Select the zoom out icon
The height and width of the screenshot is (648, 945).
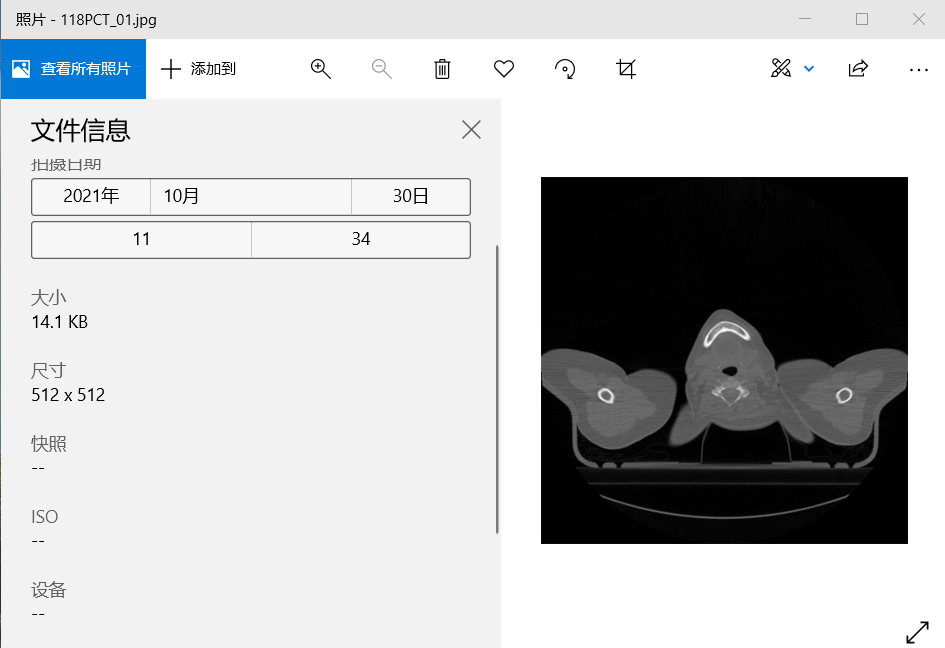pos(381,68)
